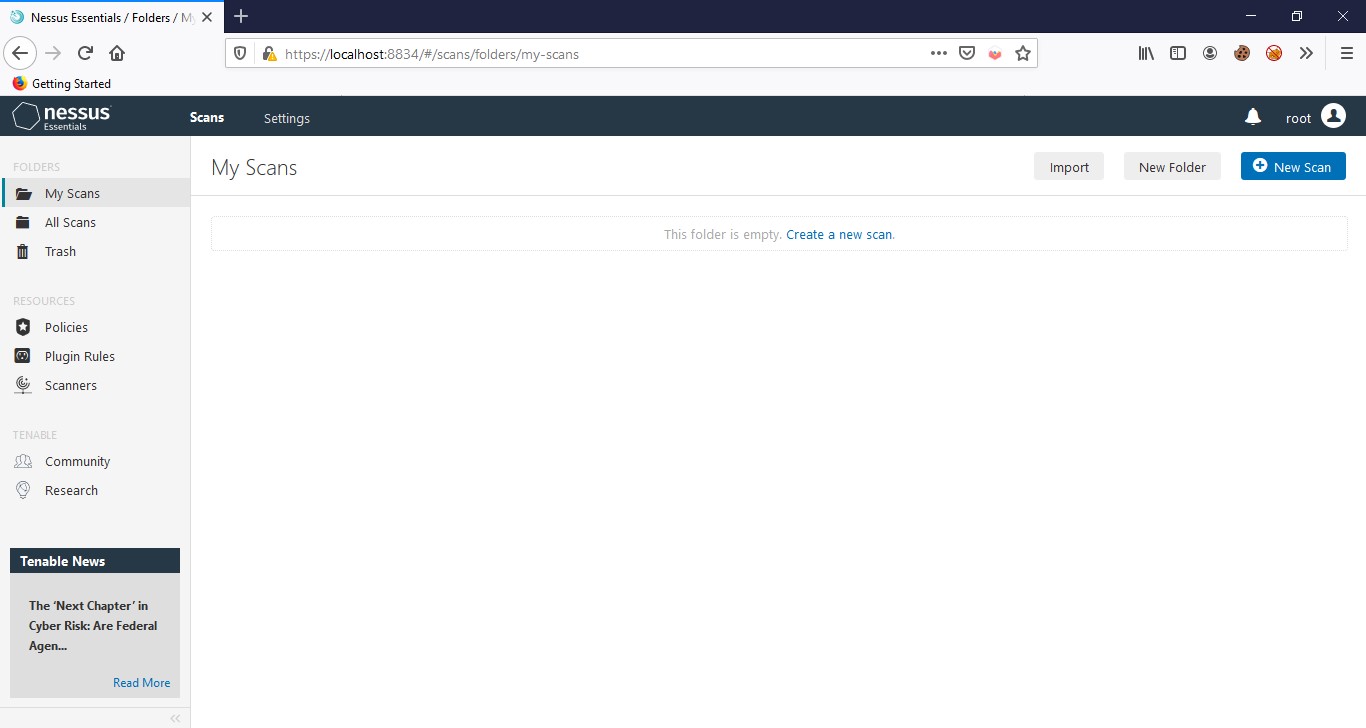Open the Settings top menu

point(287,118)
